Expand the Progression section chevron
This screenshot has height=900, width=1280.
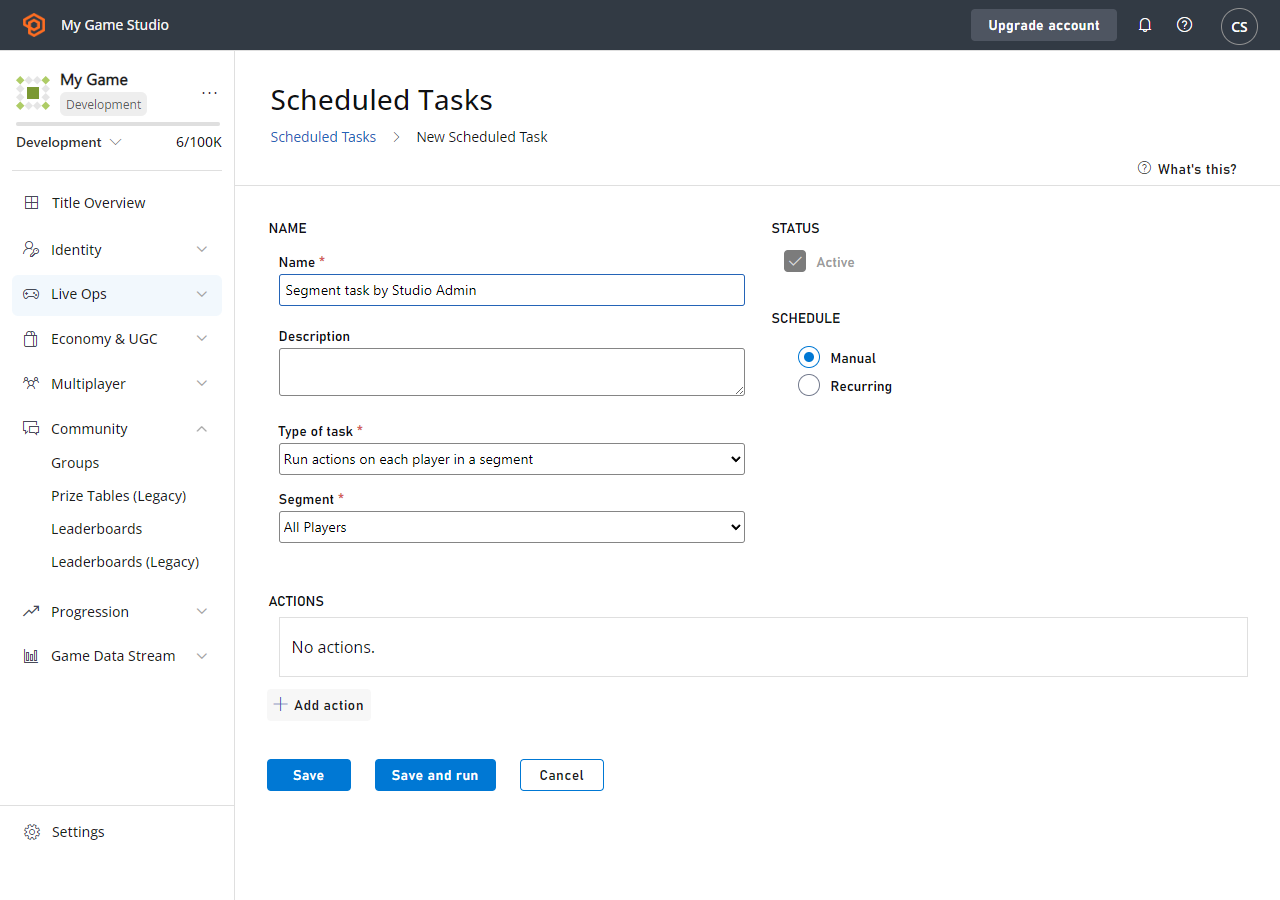coord(202,611)
